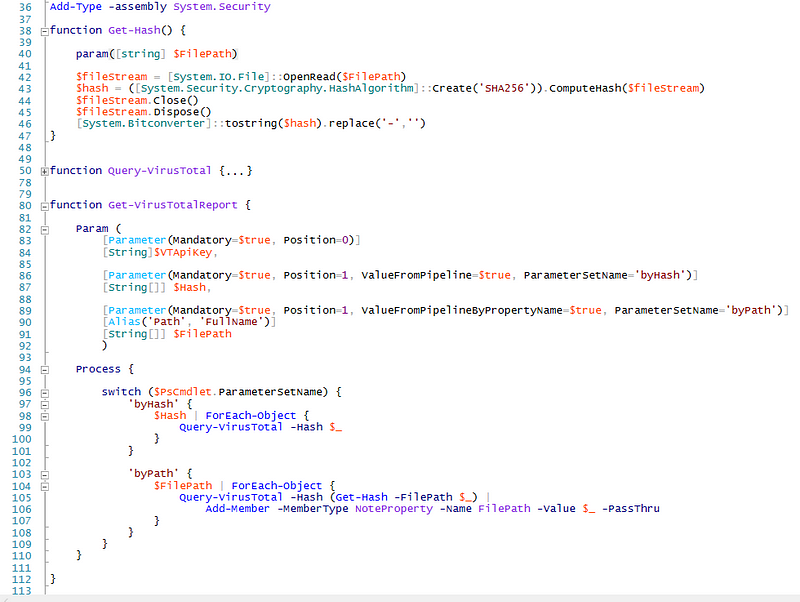Click the 'FullName' alias string
This screenshot has height=602, width=800.
[231, 322]
